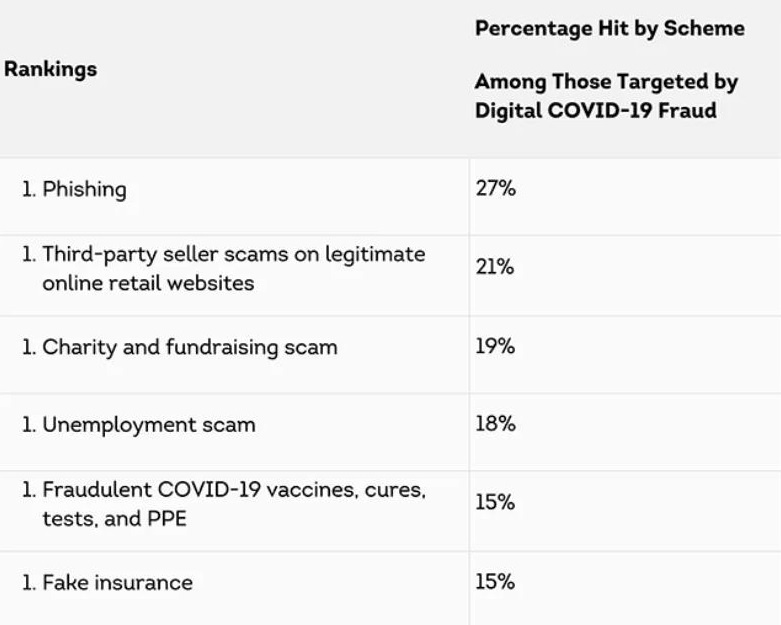Click the 21% percentage cell

(494, 267)
